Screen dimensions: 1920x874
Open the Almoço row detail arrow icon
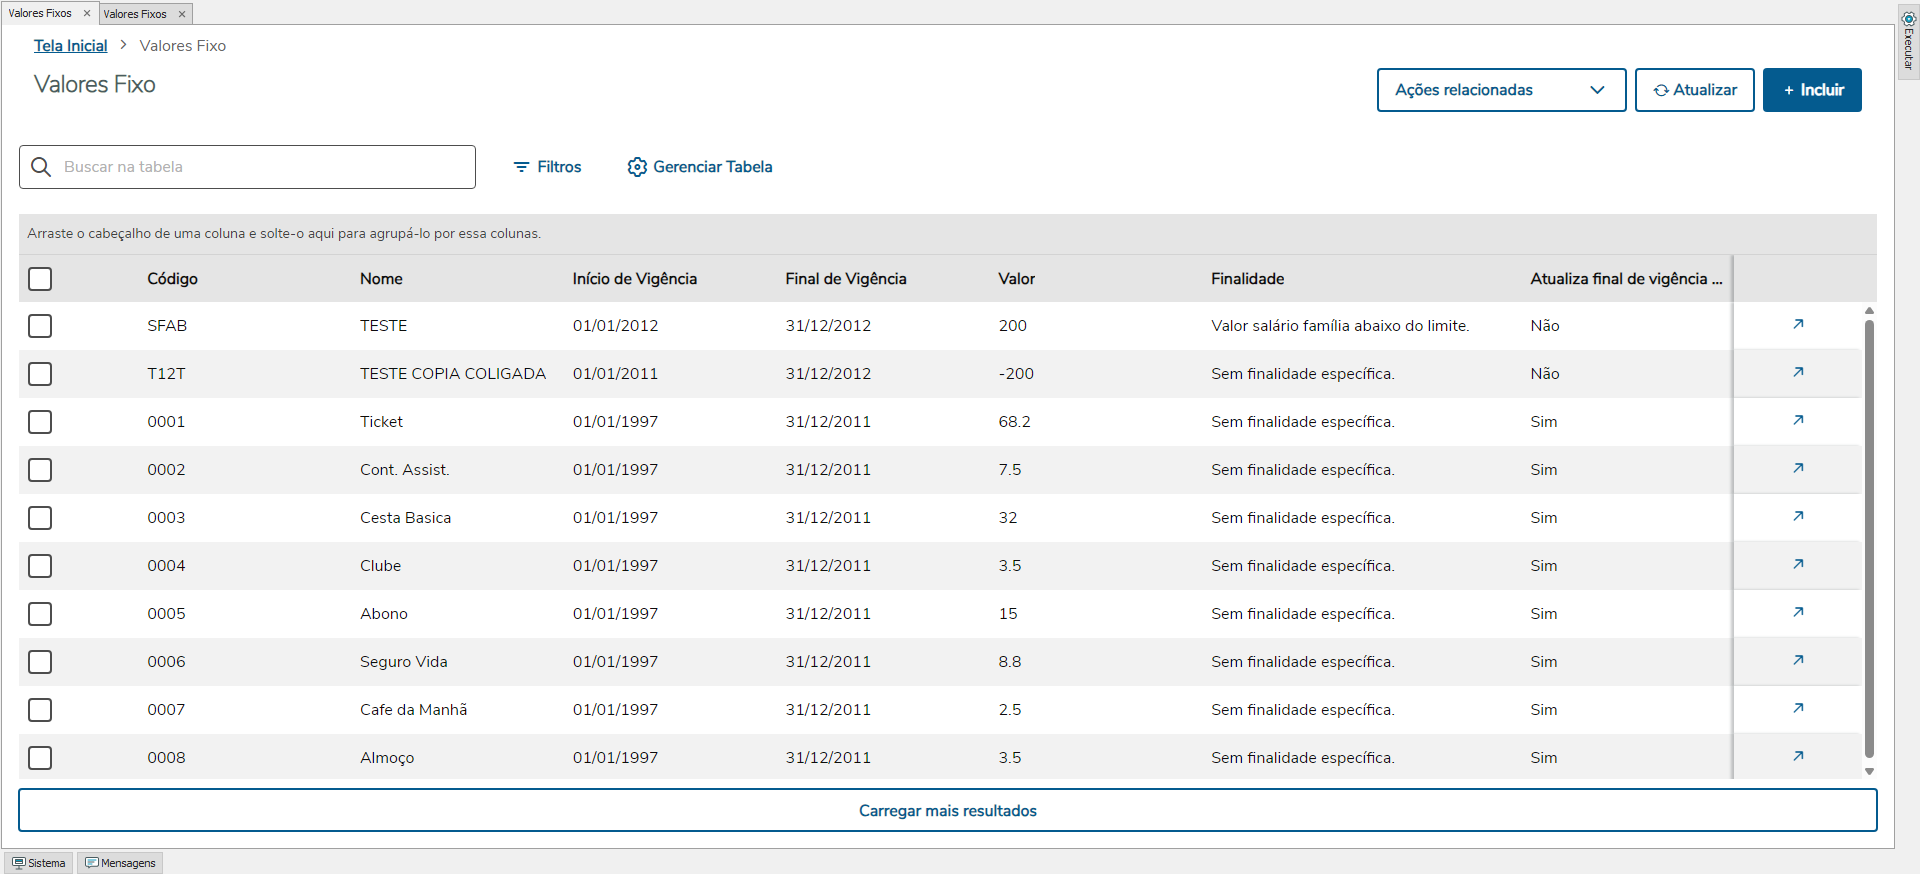[x=1798, y=756]
